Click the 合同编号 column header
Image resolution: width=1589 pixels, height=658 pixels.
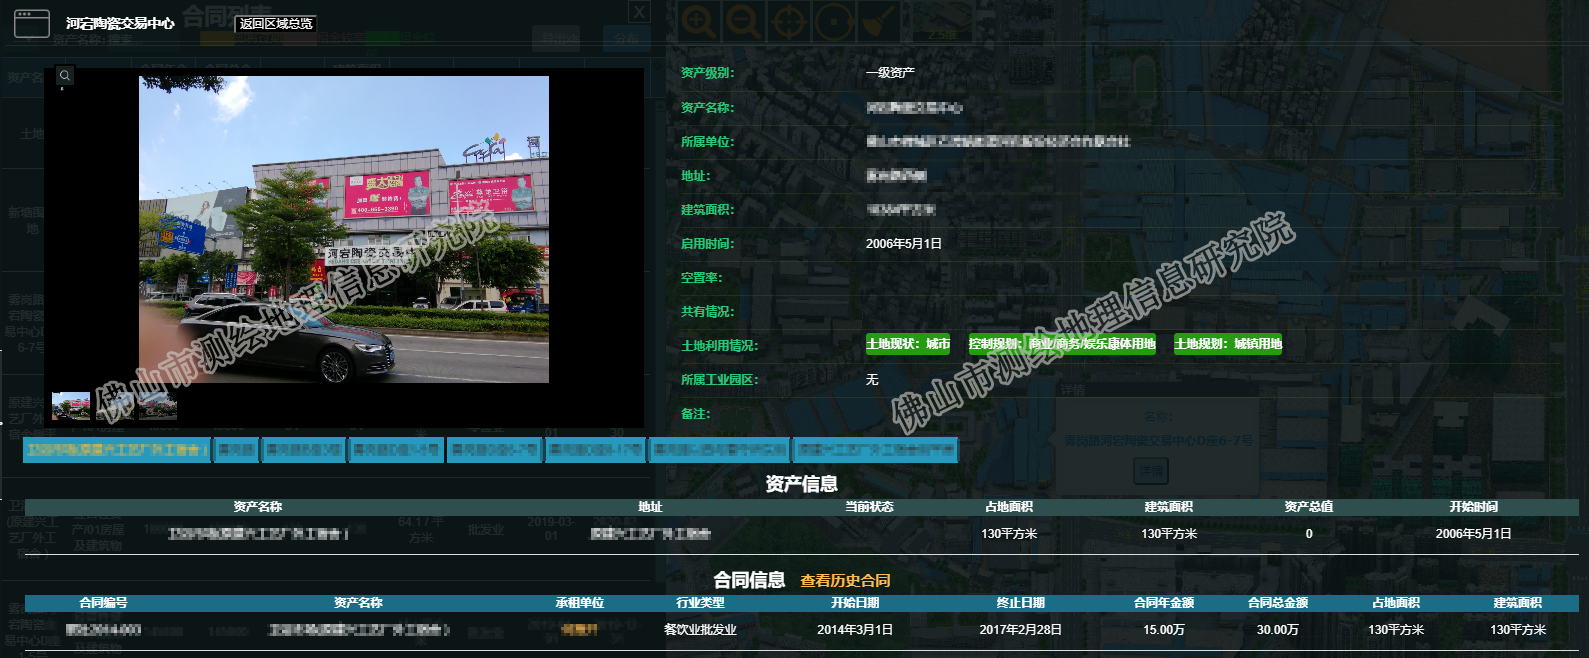[104, 603]
